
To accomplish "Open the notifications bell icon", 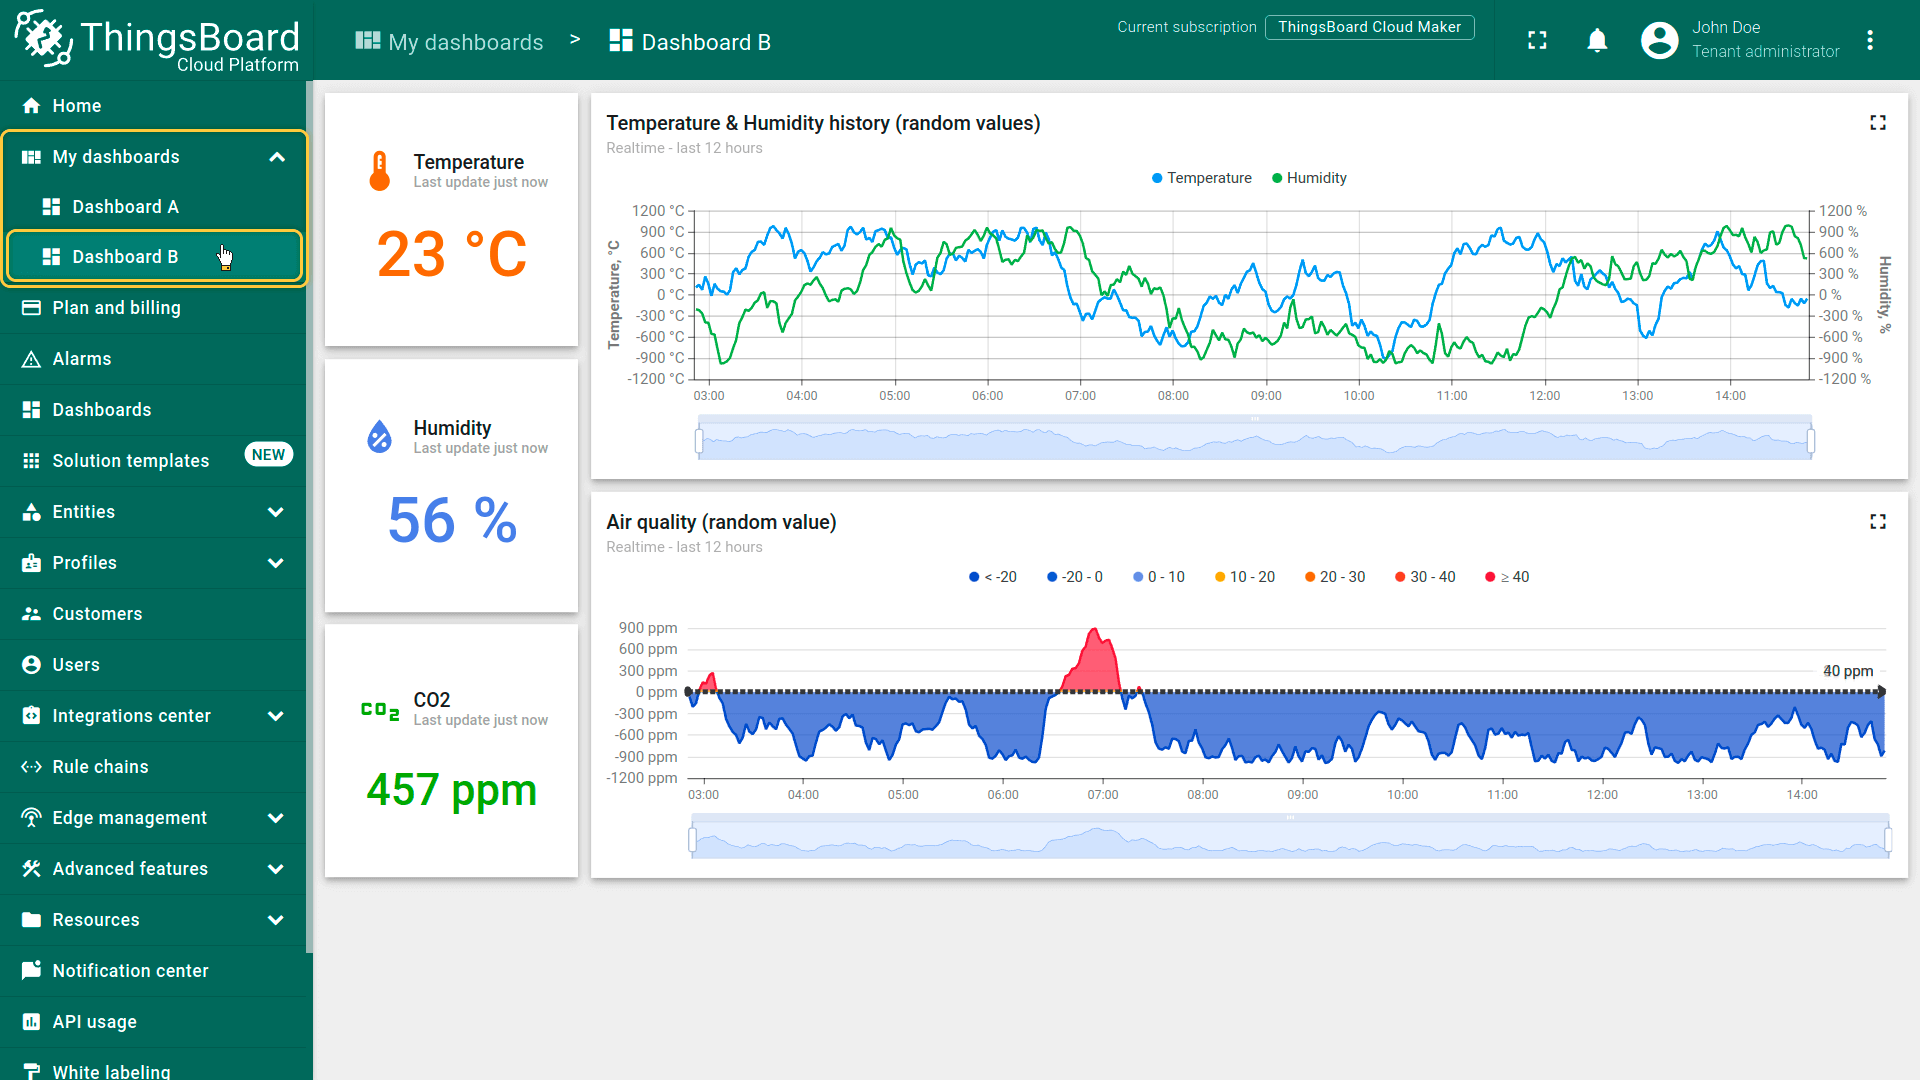I will tap(1597, 40).
